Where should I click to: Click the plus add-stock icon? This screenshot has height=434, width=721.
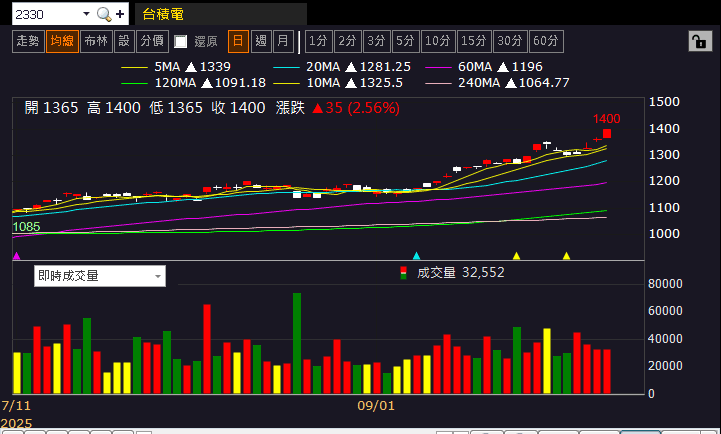[120, 14]
